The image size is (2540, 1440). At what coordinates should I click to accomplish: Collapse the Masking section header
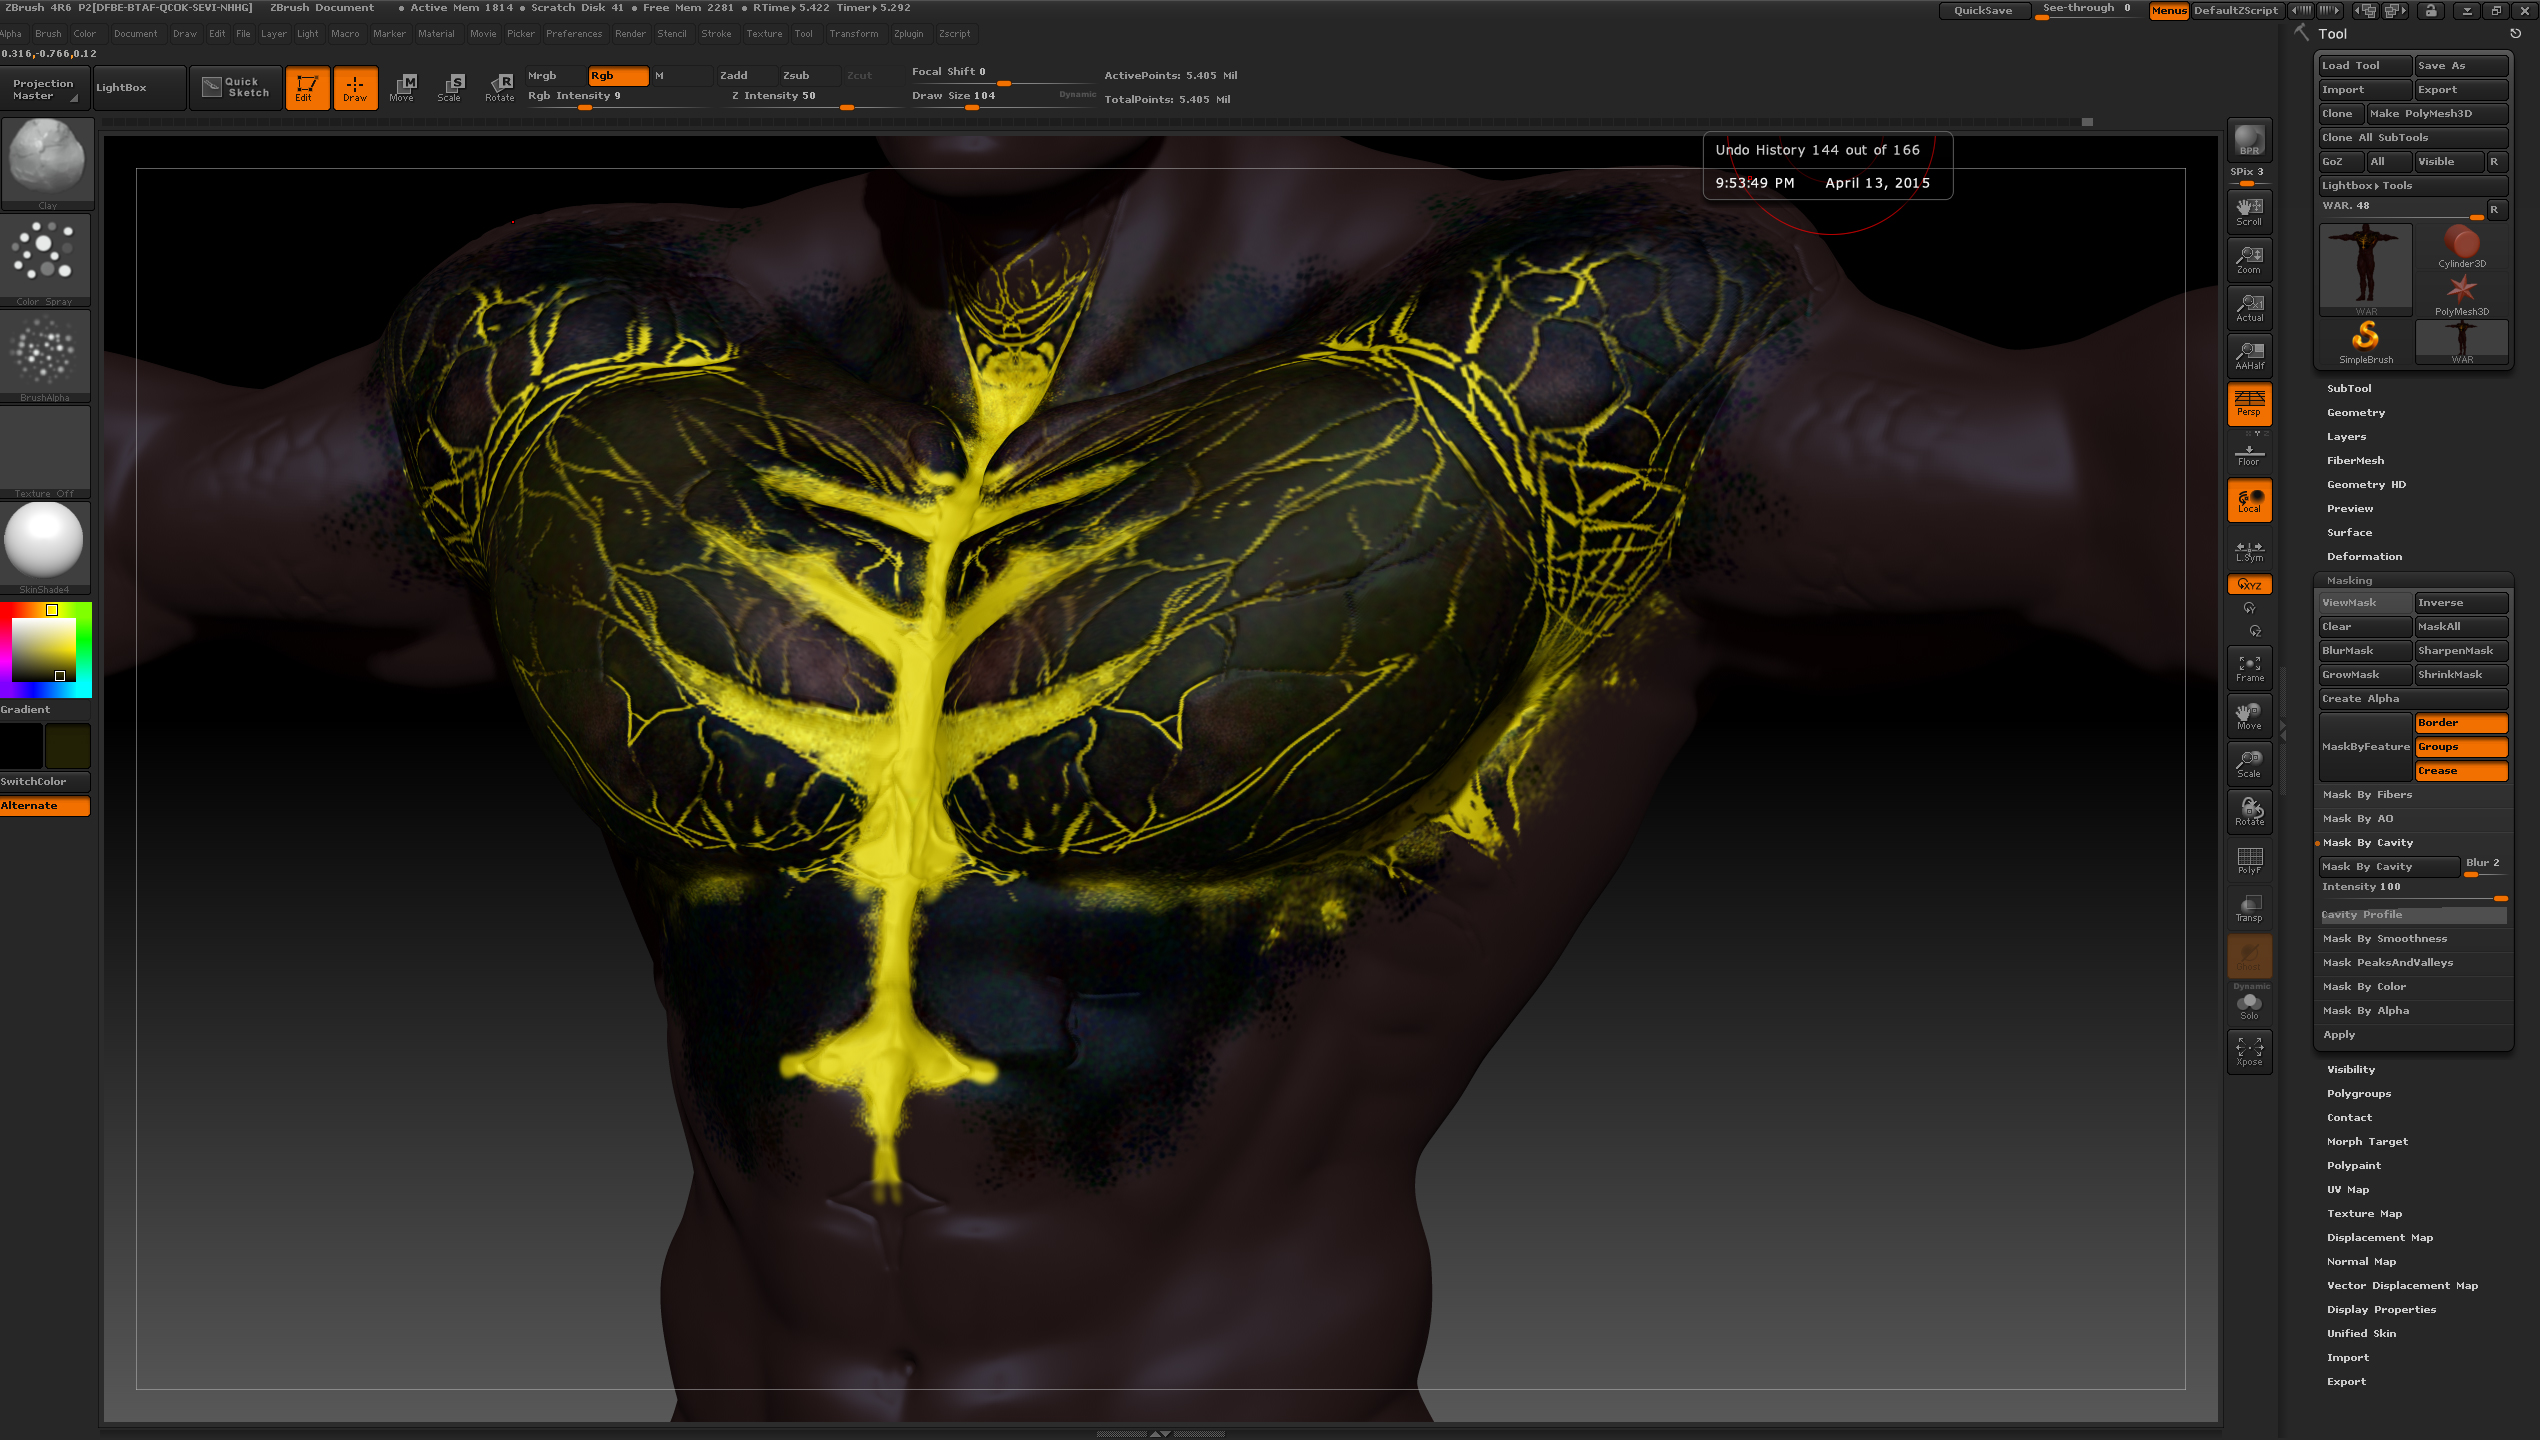[x=2348, y=580]
